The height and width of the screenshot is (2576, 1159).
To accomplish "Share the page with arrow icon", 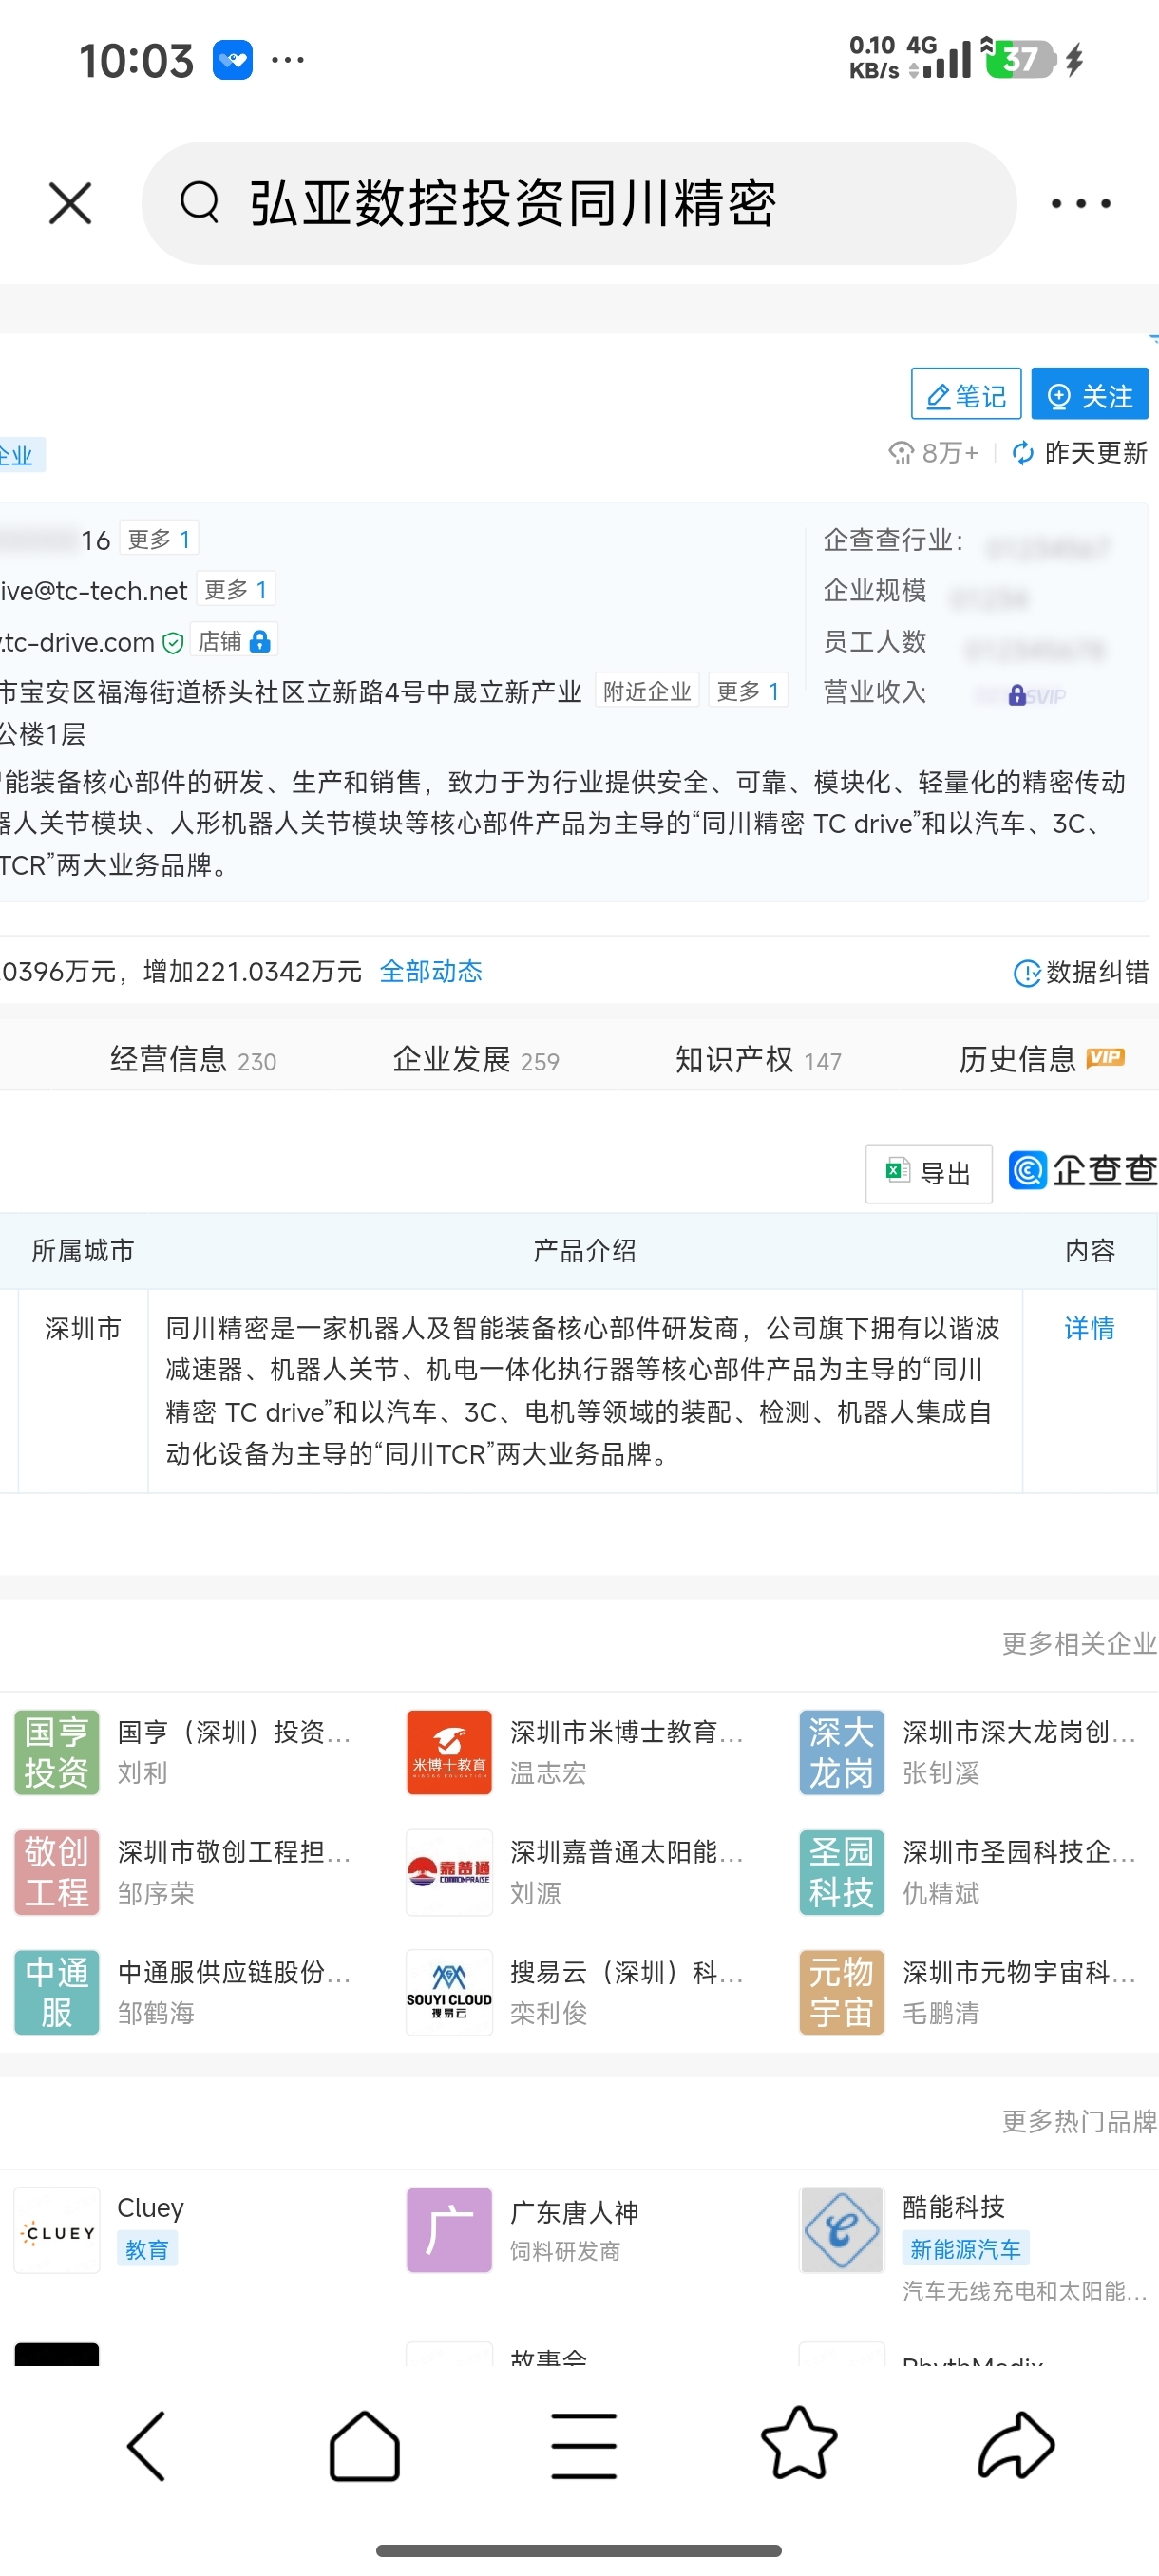I will (1016, 2445).
